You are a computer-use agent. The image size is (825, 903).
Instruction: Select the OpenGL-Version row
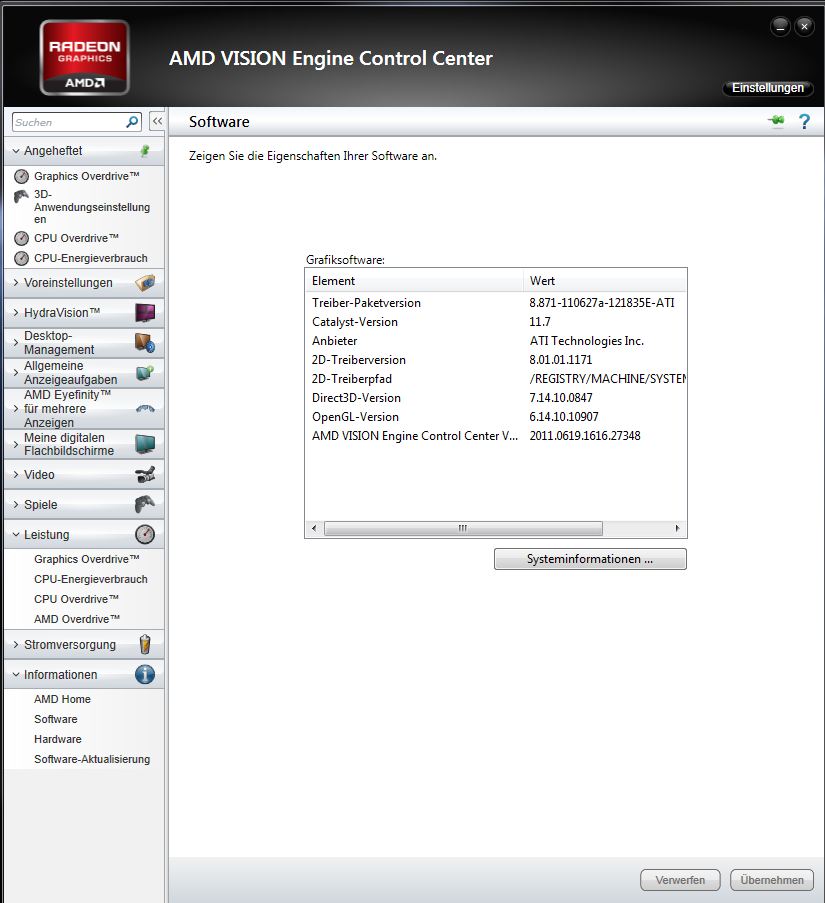coord(496,417)
